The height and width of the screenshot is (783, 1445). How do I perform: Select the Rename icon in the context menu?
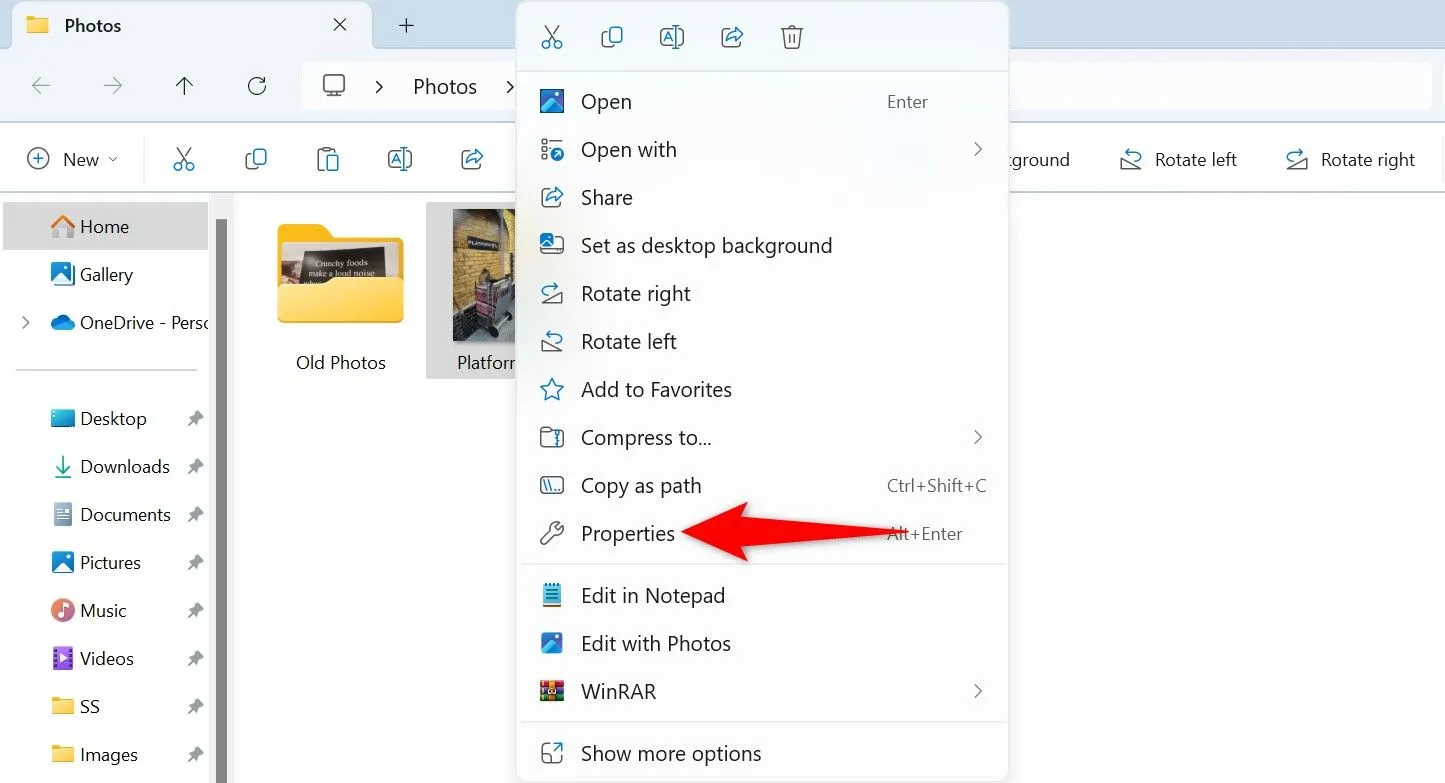[671, 37]
